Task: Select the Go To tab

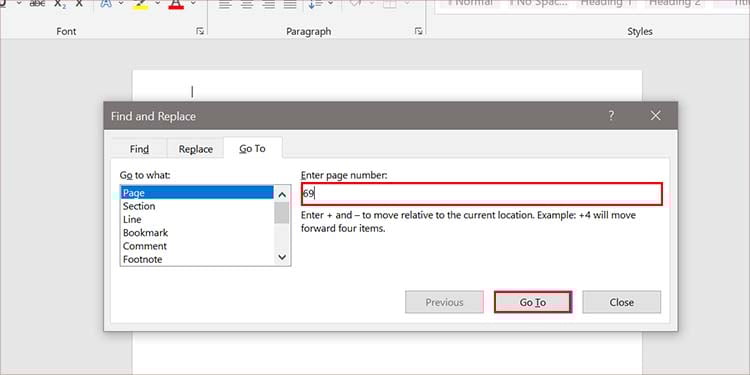Action: click(x=253, y=148)
